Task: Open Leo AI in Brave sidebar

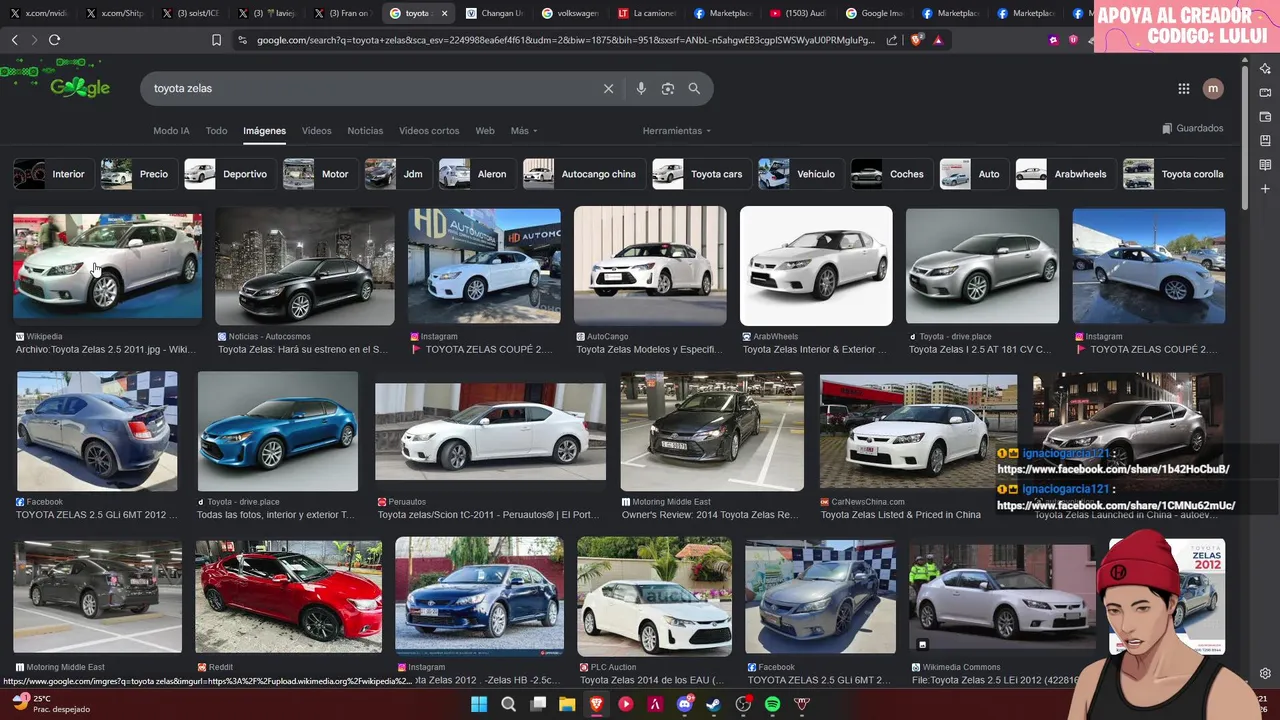Action: [1265, 69]
